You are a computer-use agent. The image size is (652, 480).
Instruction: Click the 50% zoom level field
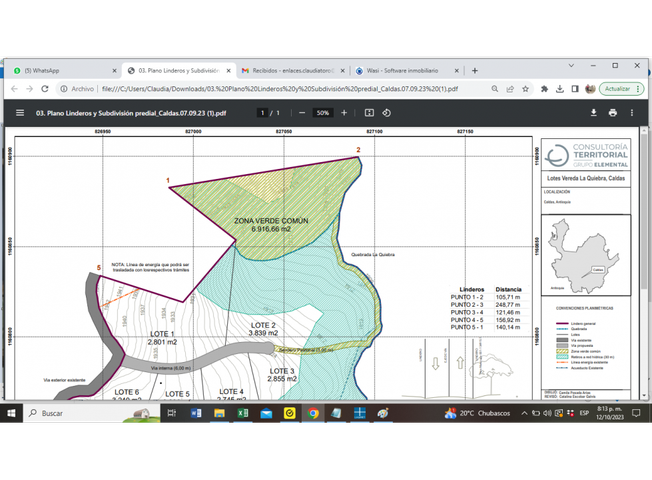[323, 113]
